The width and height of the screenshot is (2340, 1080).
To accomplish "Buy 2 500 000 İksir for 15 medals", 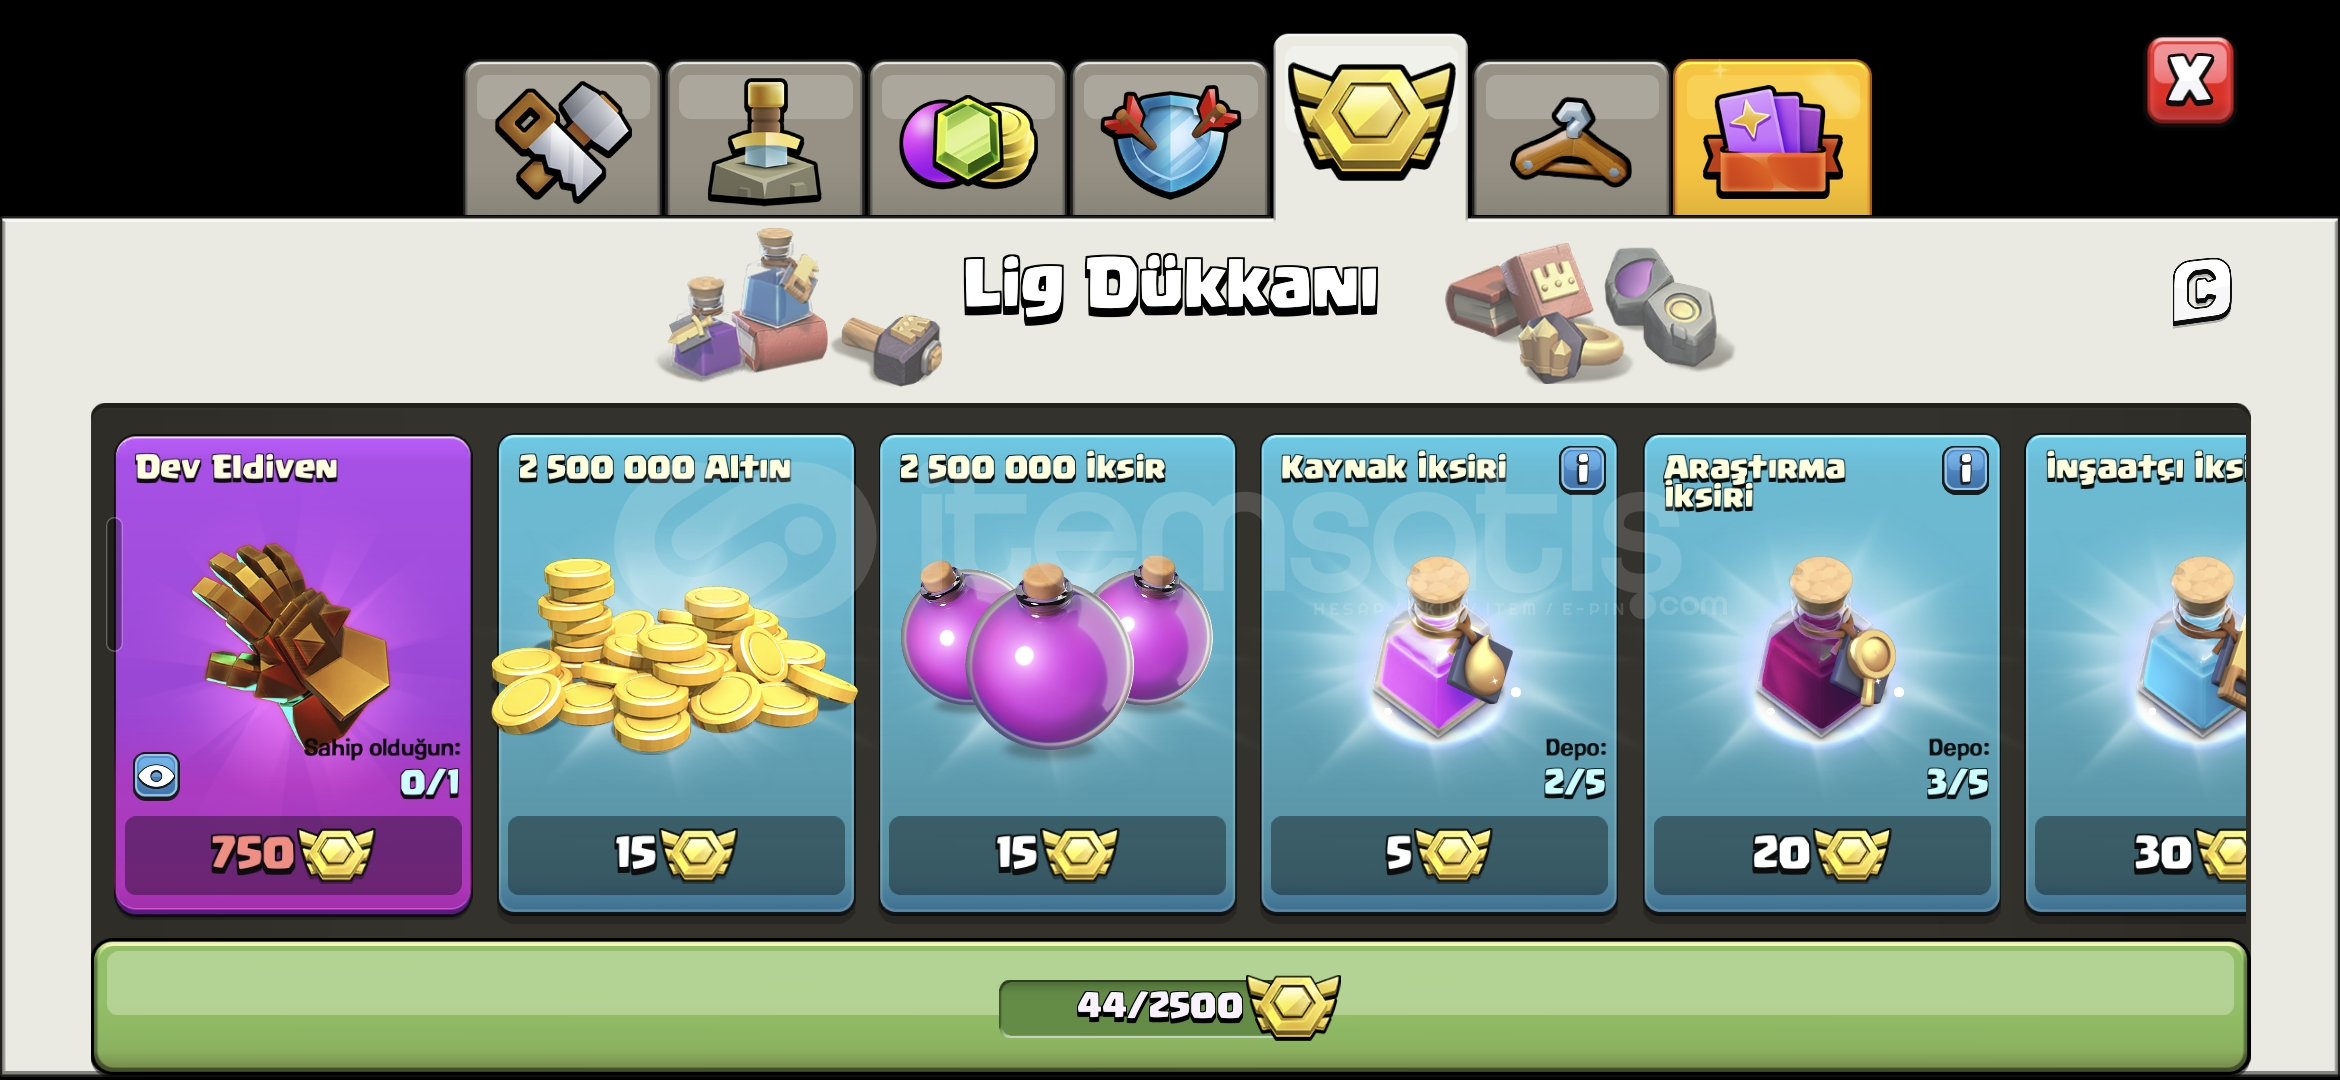I will tap(1057, 855).
